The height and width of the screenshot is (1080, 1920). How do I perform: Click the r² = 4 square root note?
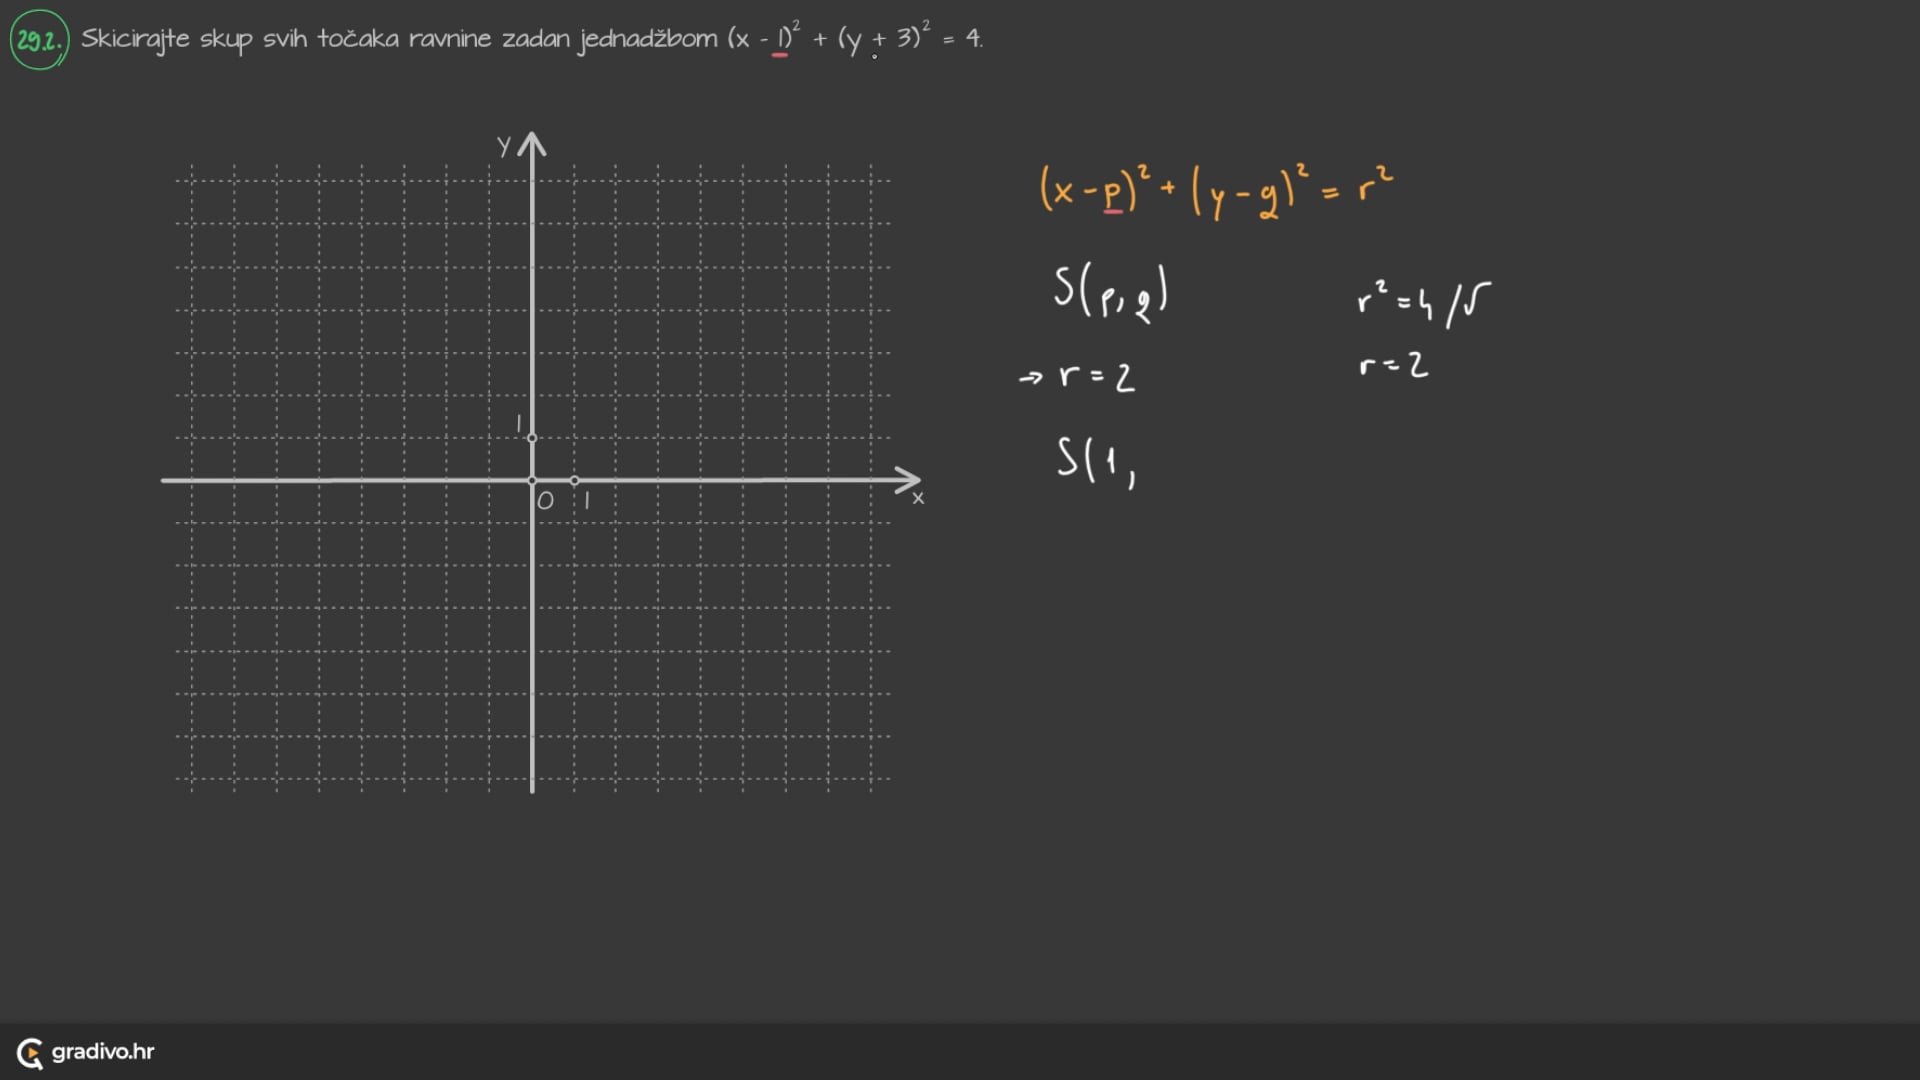(x=1422, y=302)
